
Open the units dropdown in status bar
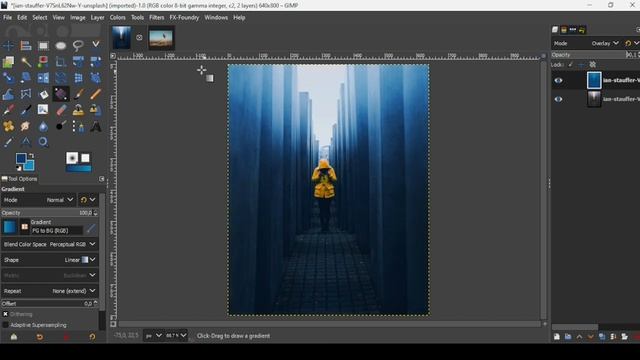click(x=153, y=336)
